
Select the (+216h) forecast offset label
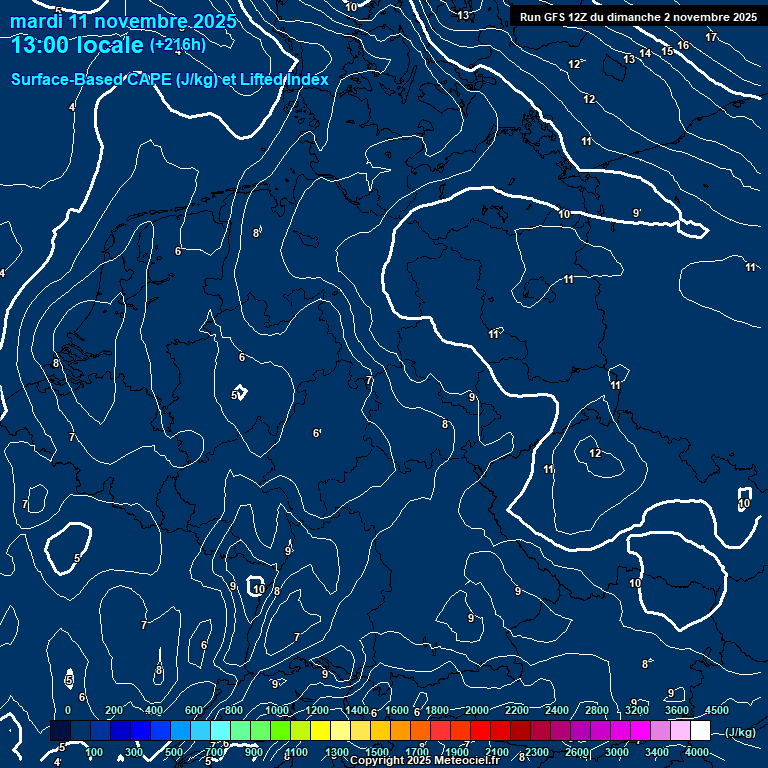coord(177,45)
